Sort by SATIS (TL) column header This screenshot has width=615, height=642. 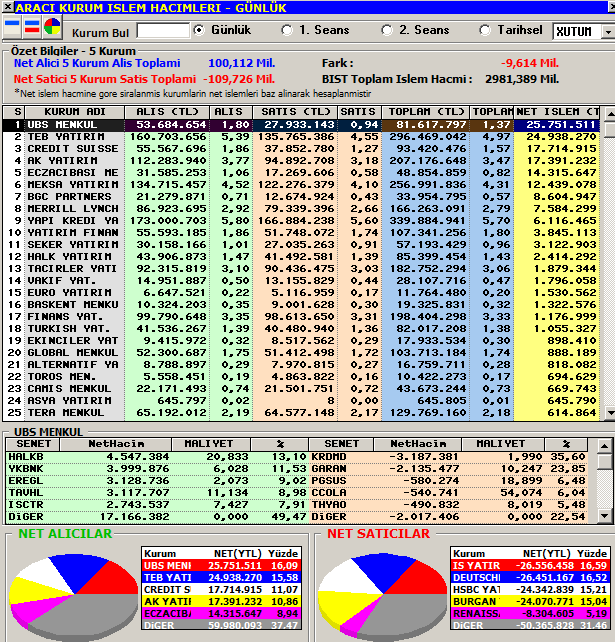click(295, 112)
